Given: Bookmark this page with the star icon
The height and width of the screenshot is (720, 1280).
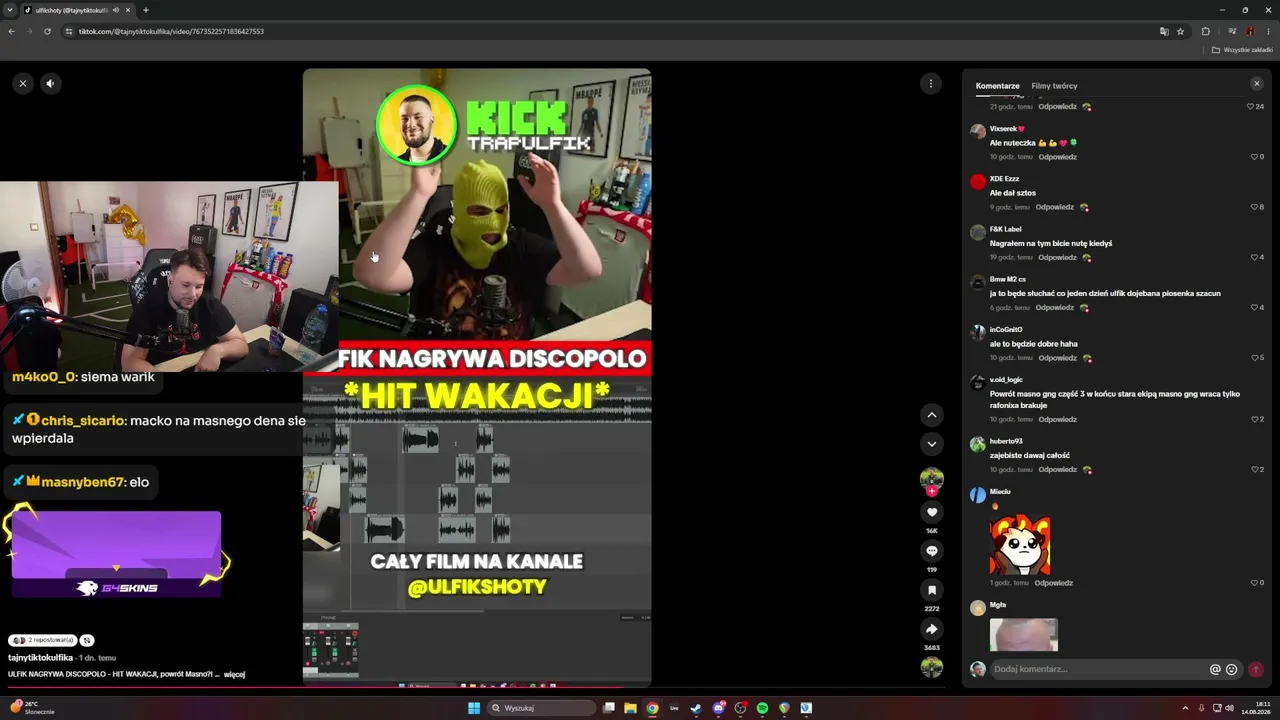Looking at the screenshot, I should click(1180, 31).
